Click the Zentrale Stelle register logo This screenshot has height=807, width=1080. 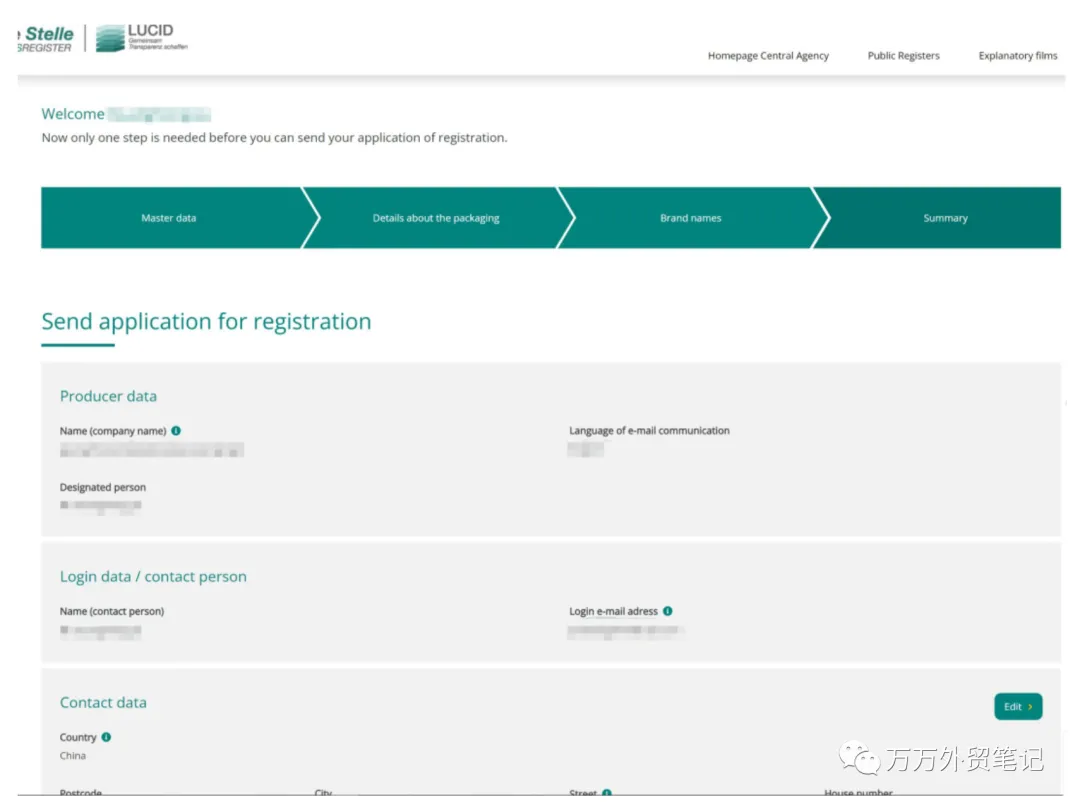(45, 39)
